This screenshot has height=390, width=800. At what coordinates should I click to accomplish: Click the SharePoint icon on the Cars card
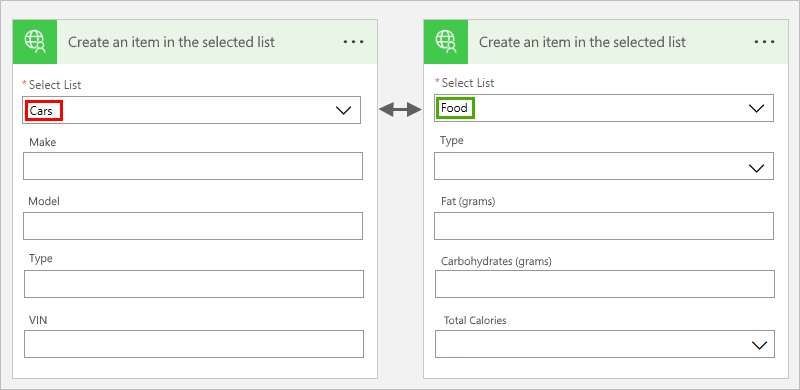point(35,42)
